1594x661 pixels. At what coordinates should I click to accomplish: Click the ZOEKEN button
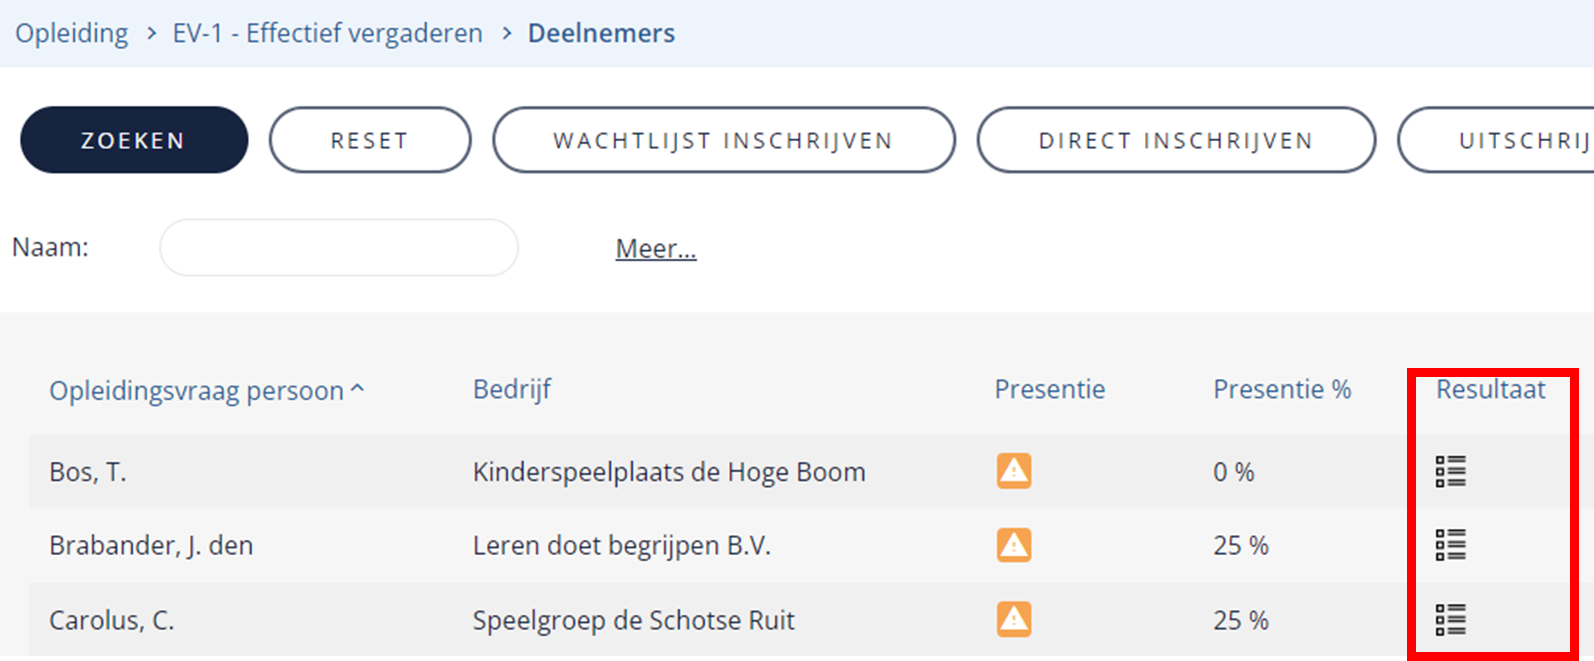pos(134,140)
